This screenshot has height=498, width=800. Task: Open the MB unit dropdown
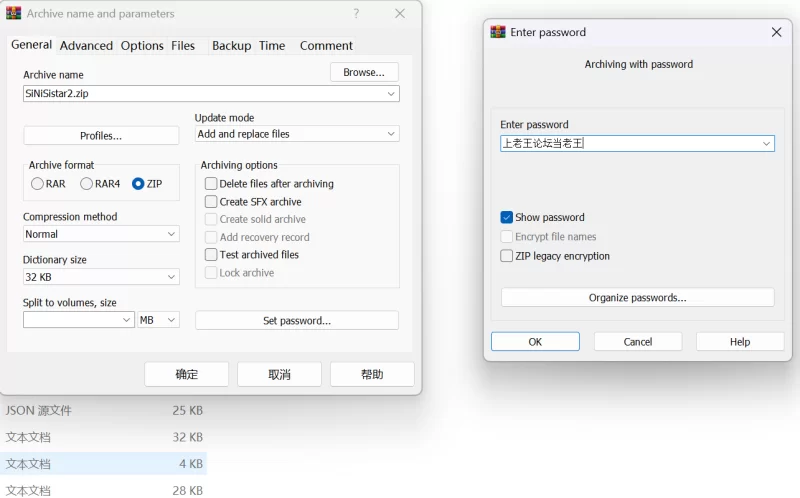[x=158, y=320]
